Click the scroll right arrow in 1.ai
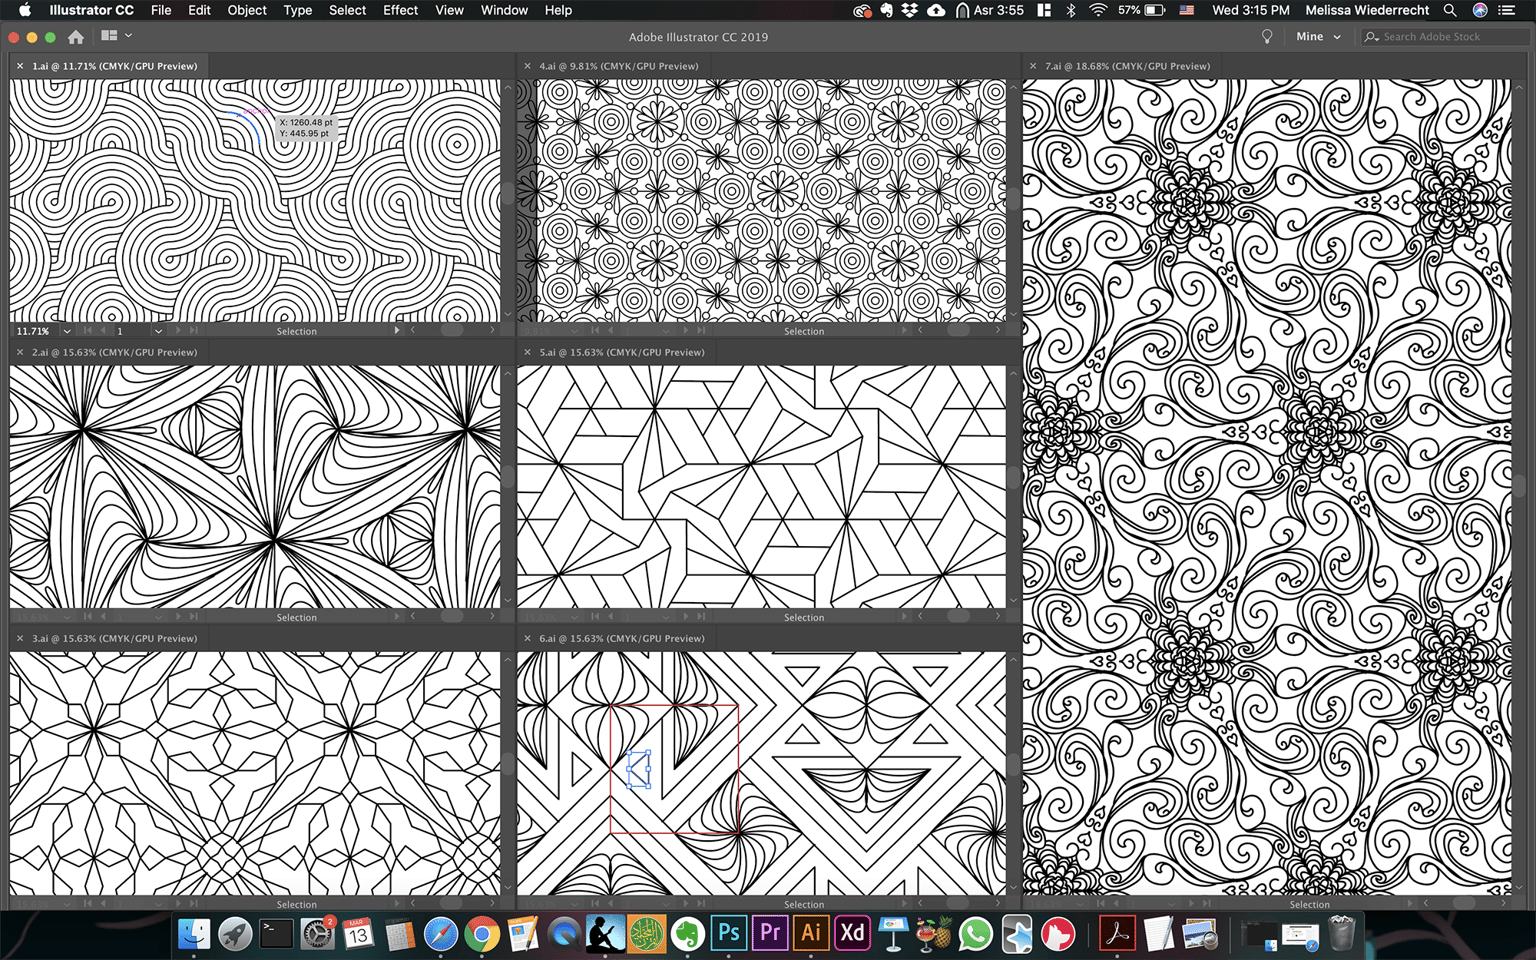 click(492, 330)
